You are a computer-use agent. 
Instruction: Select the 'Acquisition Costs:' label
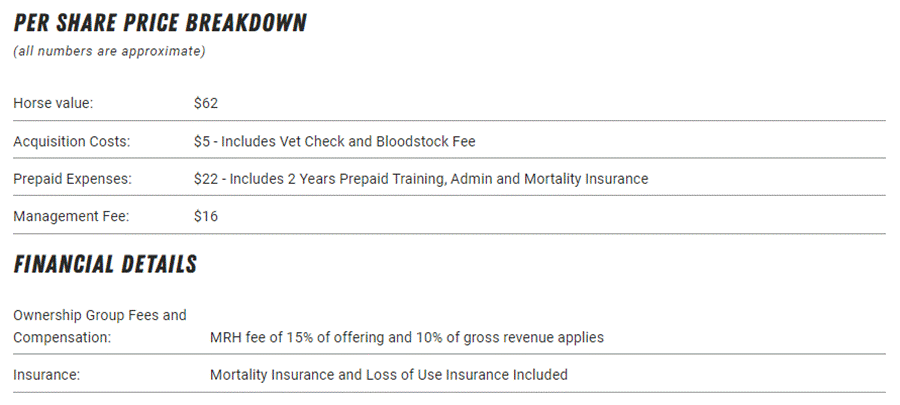(x=72, y=141)
